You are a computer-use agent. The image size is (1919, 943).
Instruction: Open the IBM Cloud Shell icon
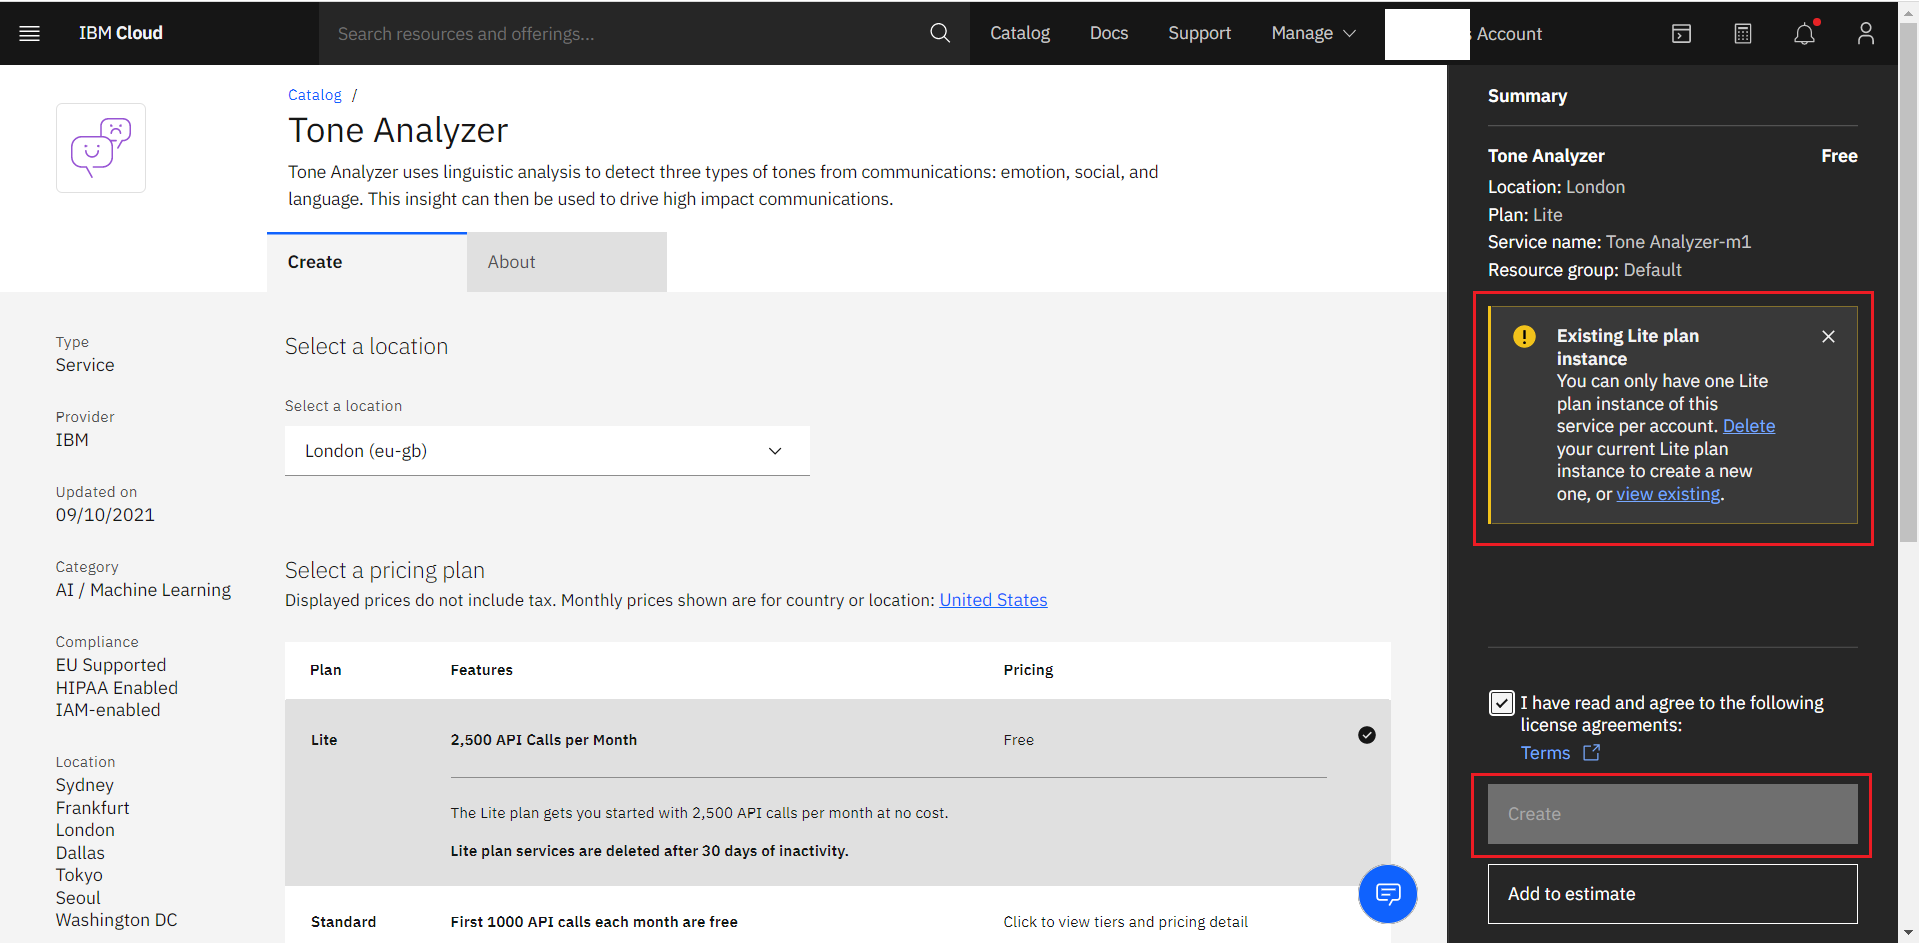click(x=1681, y=33)
